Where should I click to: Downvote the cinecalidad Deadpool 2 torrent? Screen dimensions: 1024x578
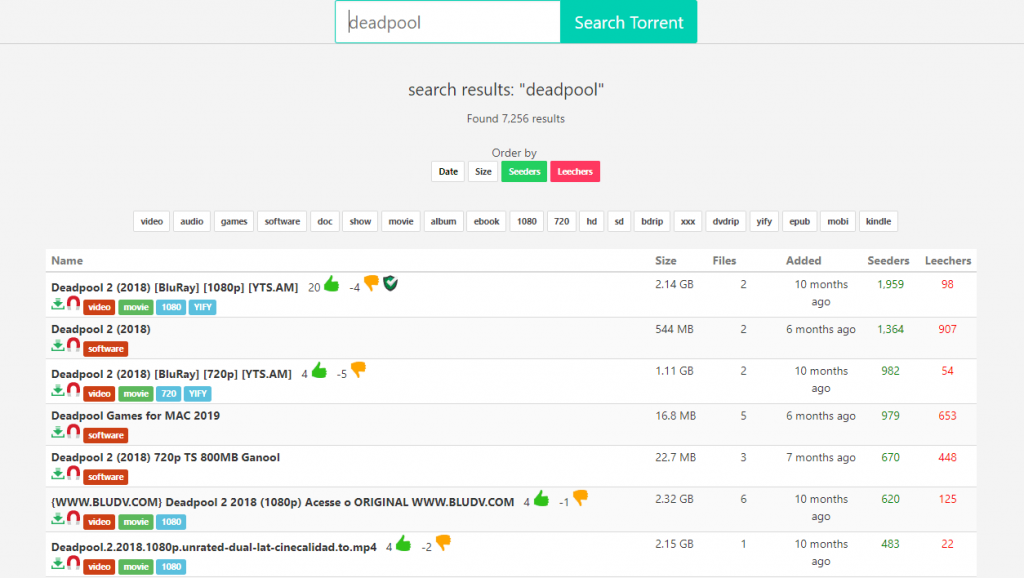pyautogui.click(x=442, y=543)
